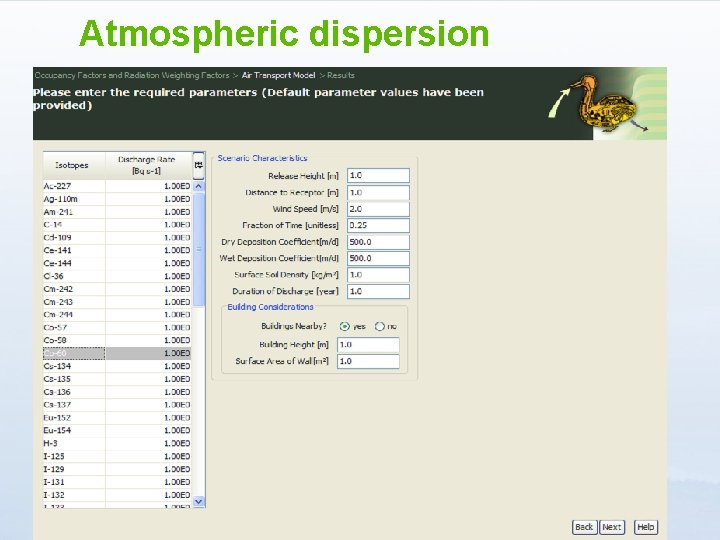Select the 'yes' radio for Buildings Nearby

click(344, 326)
